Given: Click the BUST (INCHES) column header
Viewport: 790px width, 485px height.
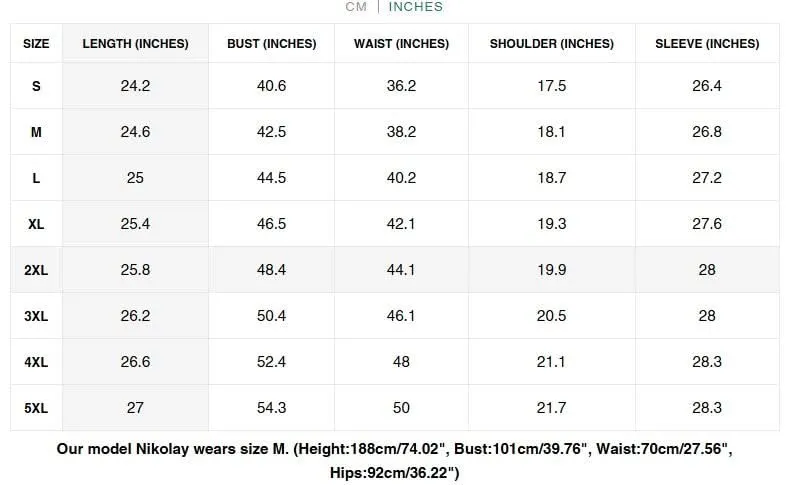Looking at the screenshot, I should 272,44.
